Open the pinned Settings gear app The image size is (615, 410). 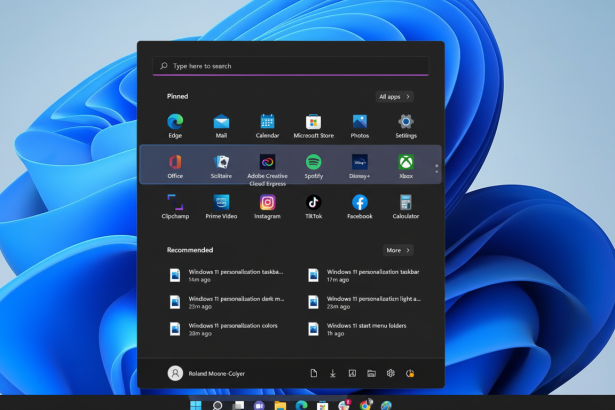click(406, 126)
